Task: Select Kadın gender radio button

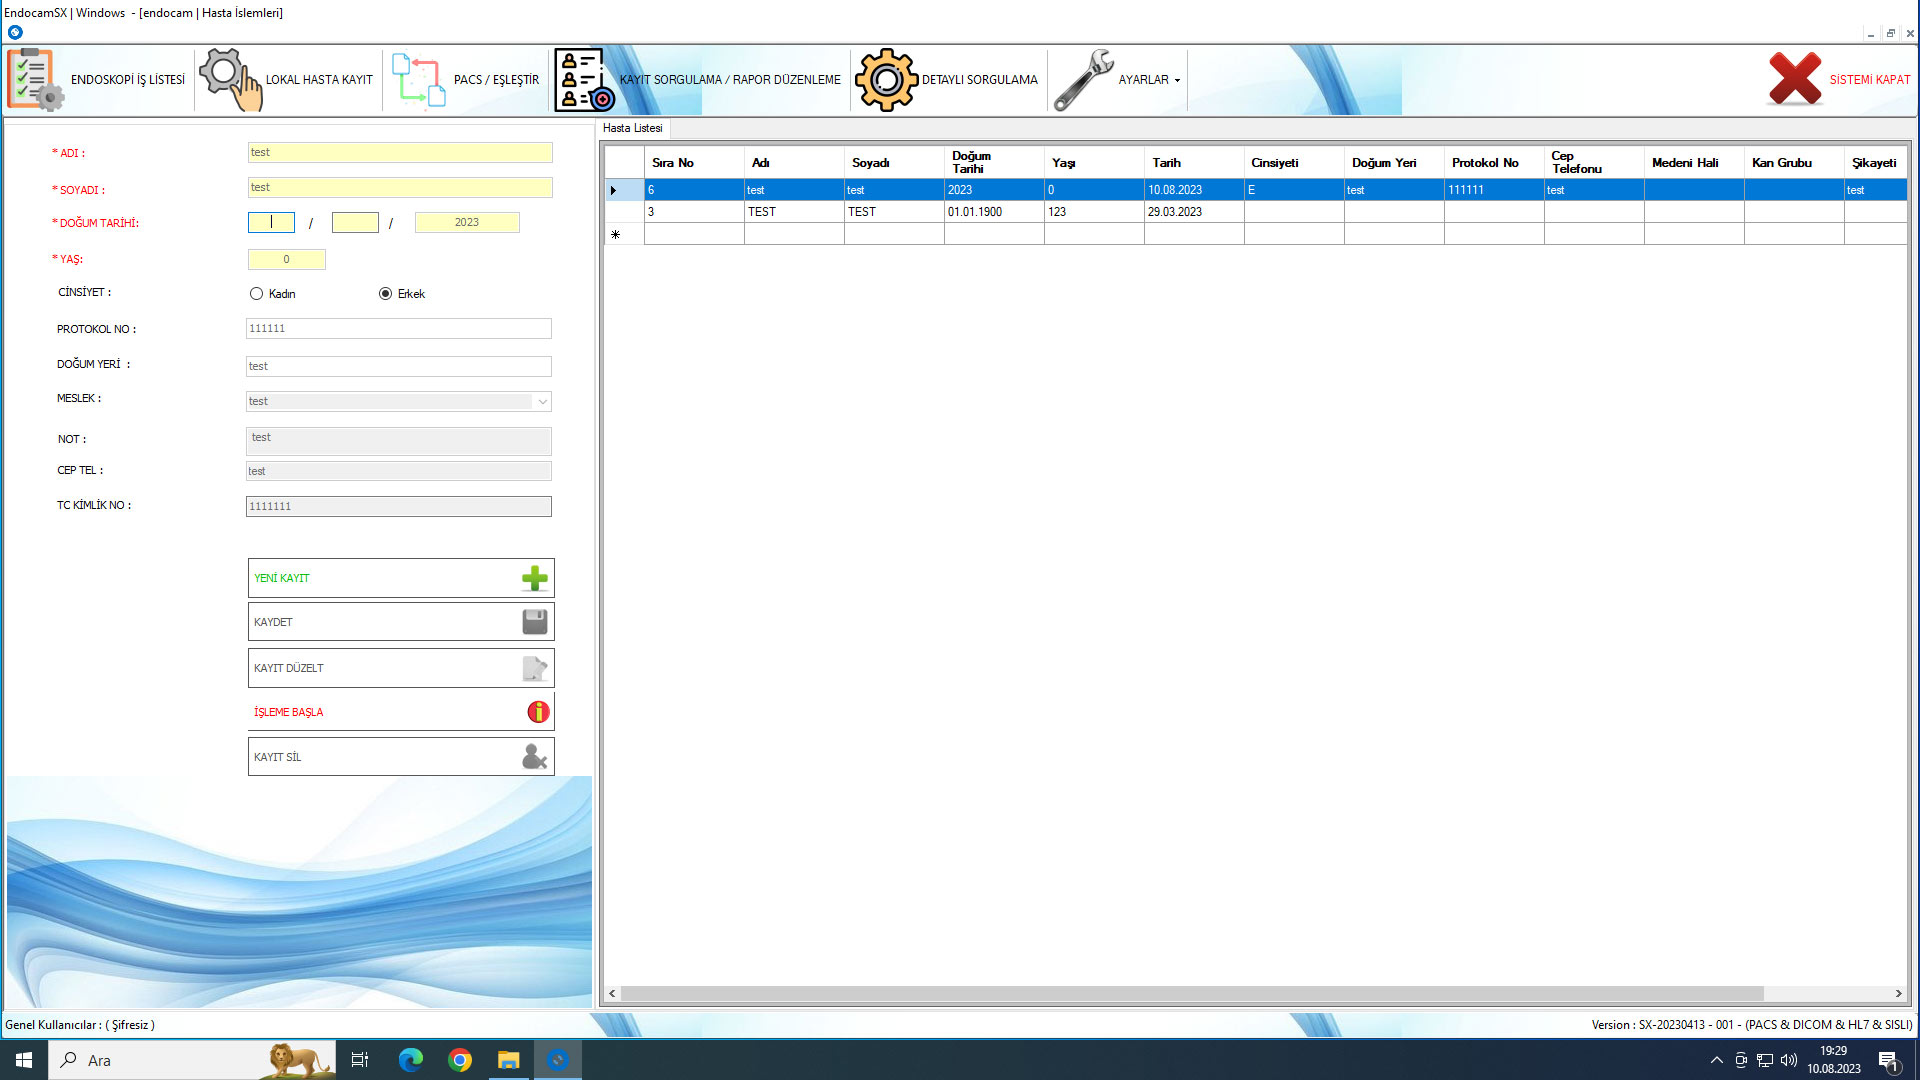Action: pyautogui.click(x=257, y=294)
